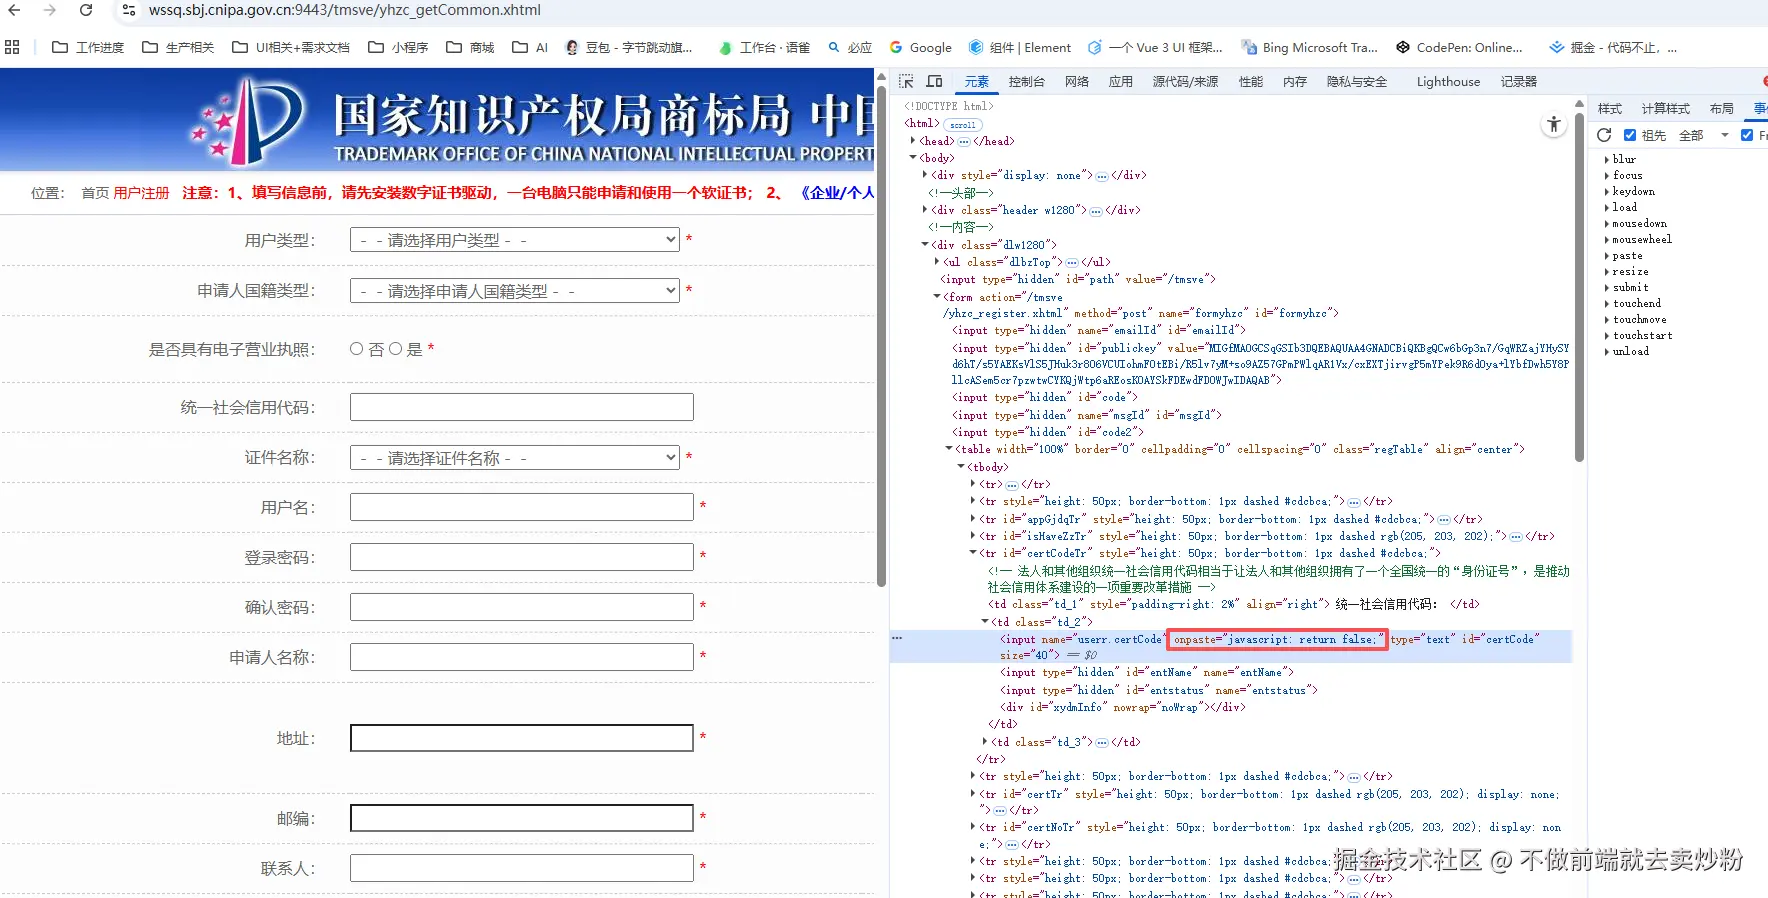Open the browser apps grid icon
This screenshot has height=898, width=1768.
[x=12, y=47]
